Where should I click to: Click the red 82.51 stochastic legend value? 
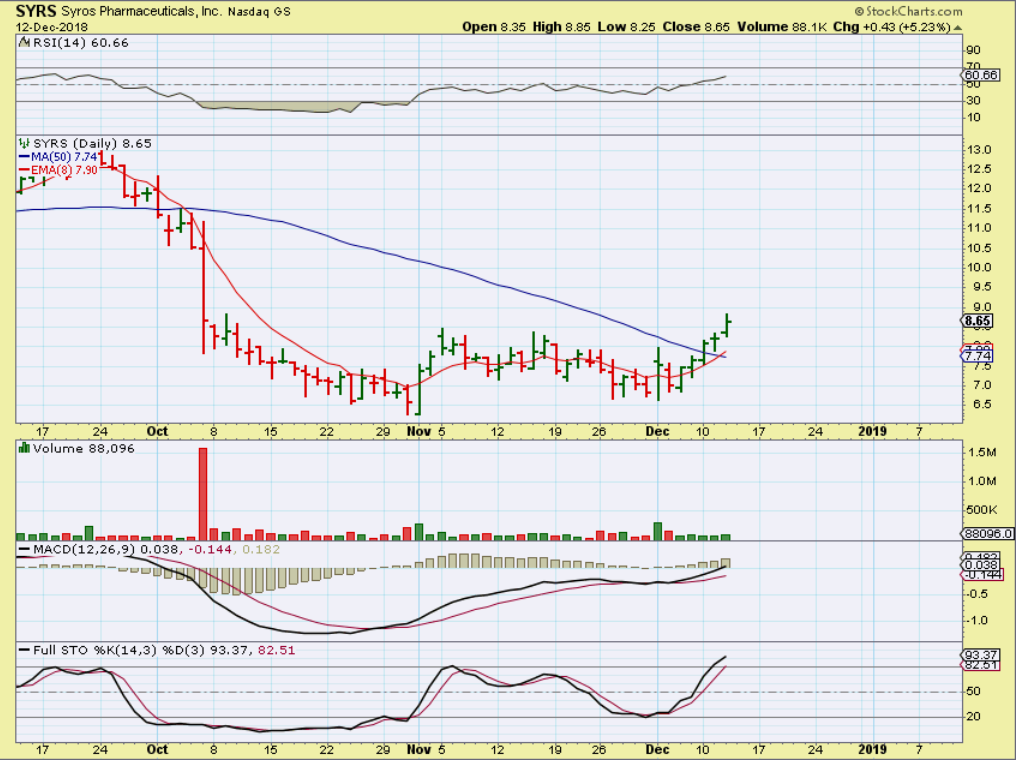(x=277, y=650)
